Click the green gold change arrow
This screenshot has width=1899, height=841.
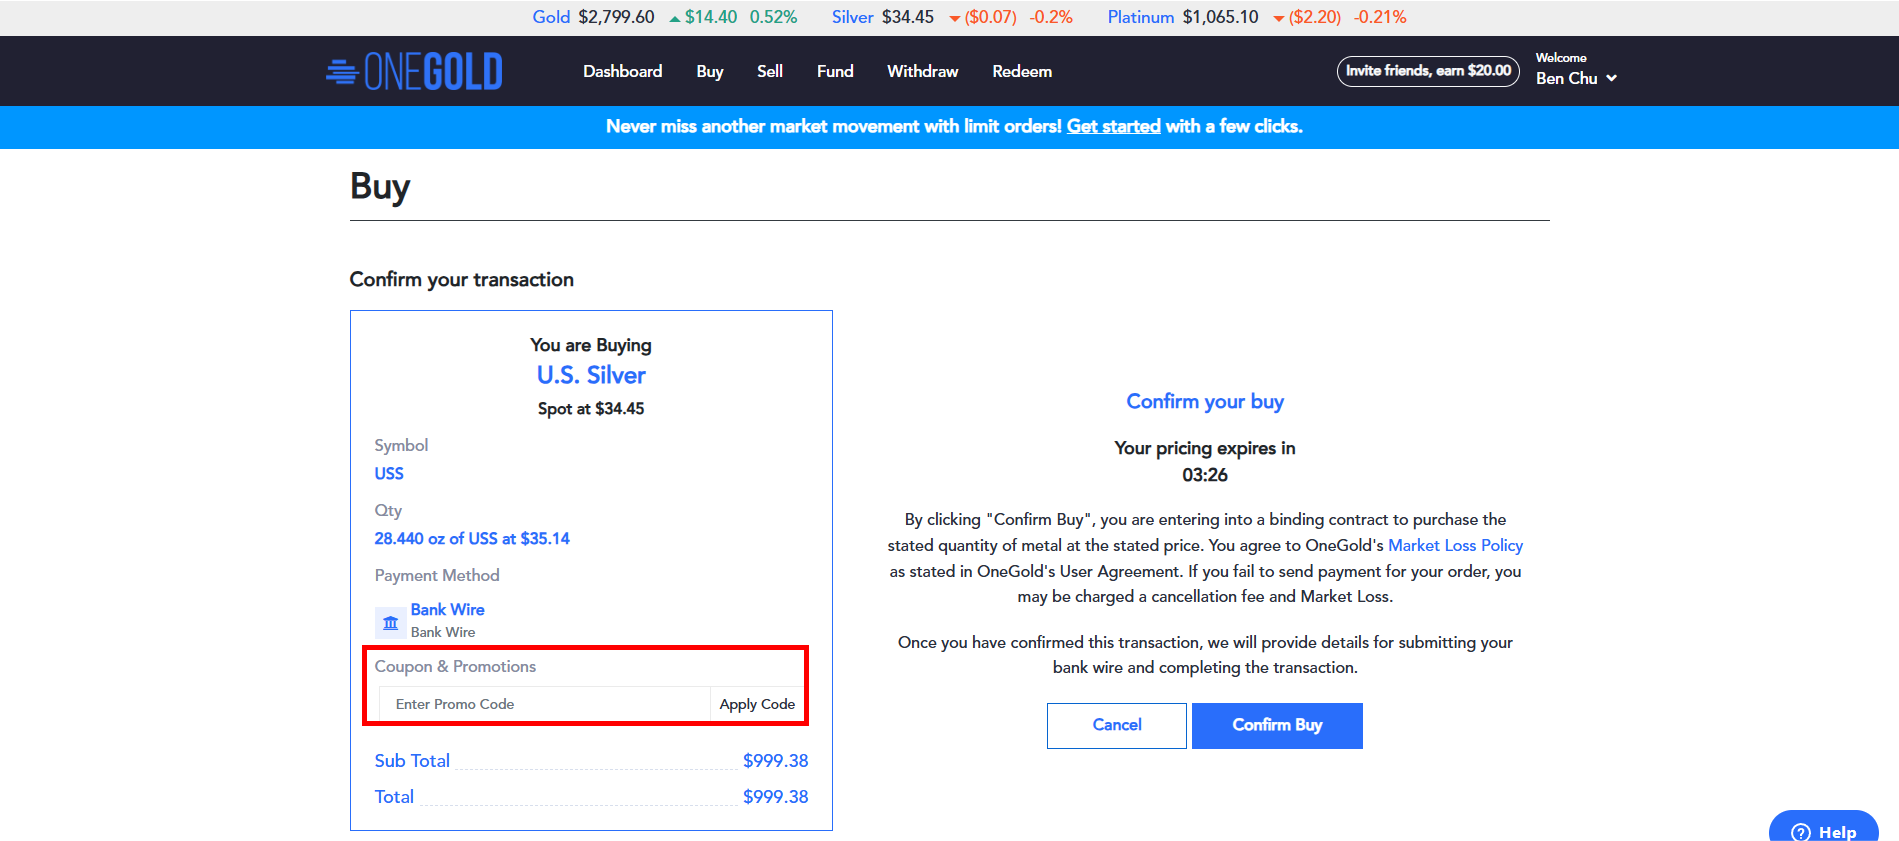[x=675, y=18]
